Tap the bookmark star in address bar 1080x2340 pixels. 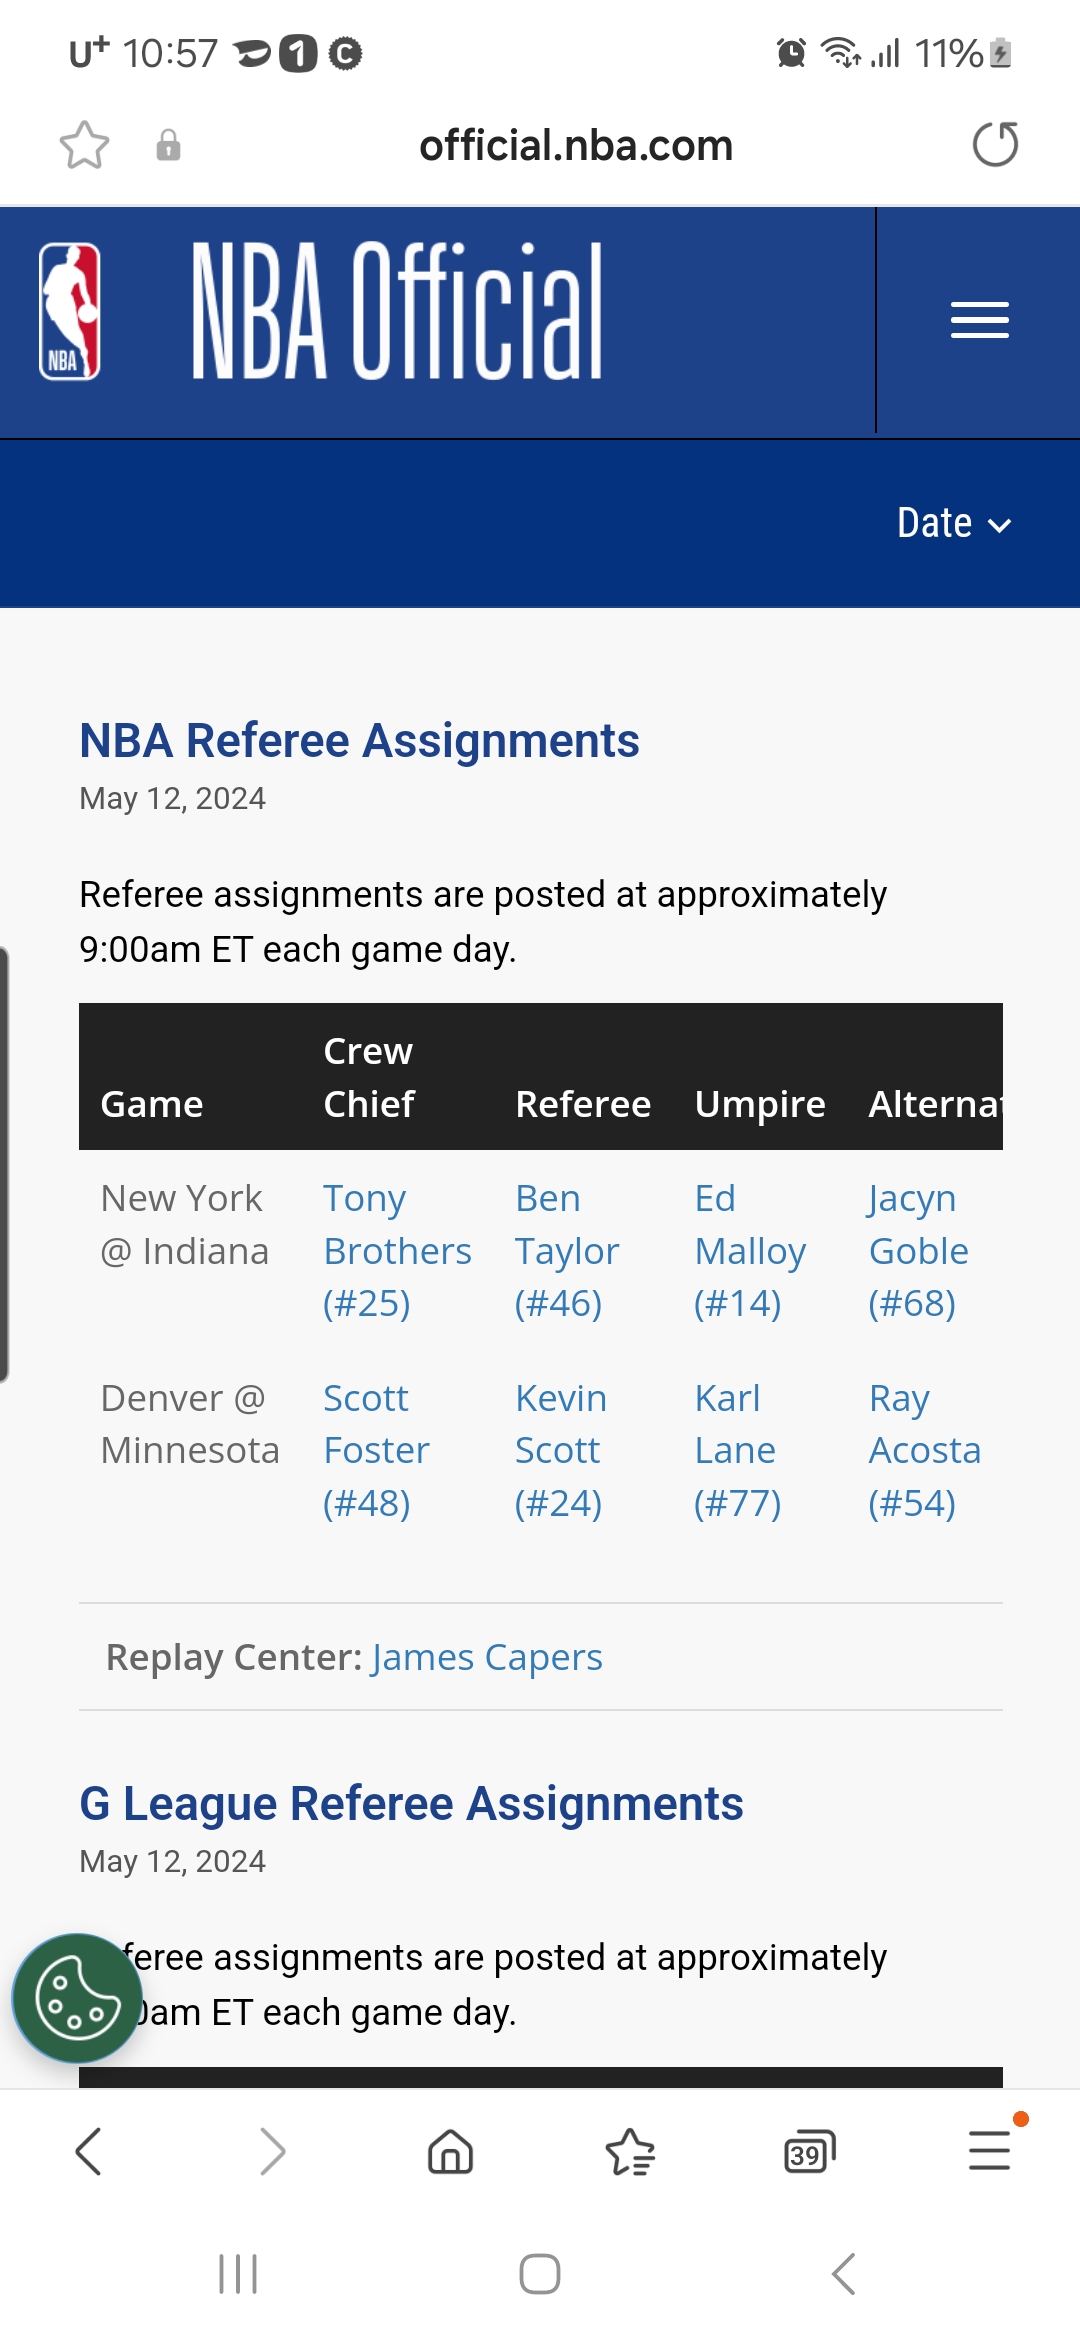pos(84,145)
